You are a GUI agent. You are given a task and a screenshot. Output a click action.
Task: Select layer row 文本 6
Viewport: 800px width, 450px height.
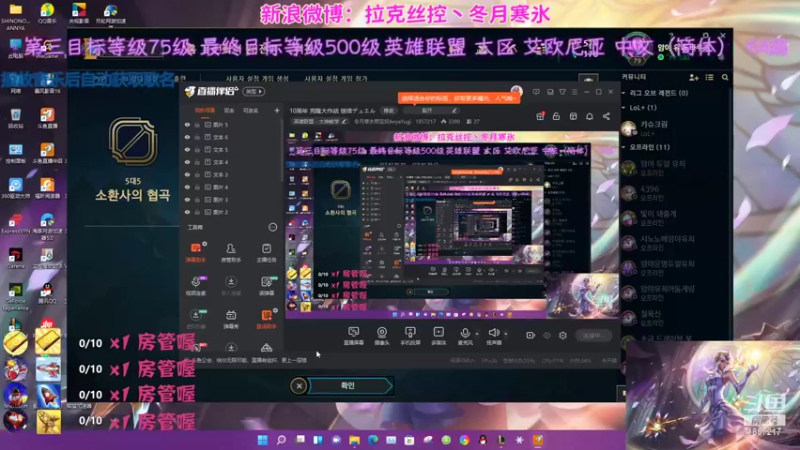click(x=231, y=137)
